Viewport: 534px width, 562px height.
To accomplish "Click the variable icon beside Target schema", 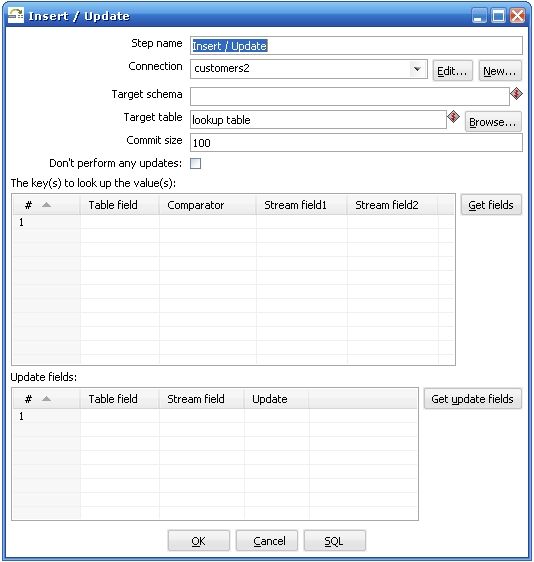I will 516,94.
